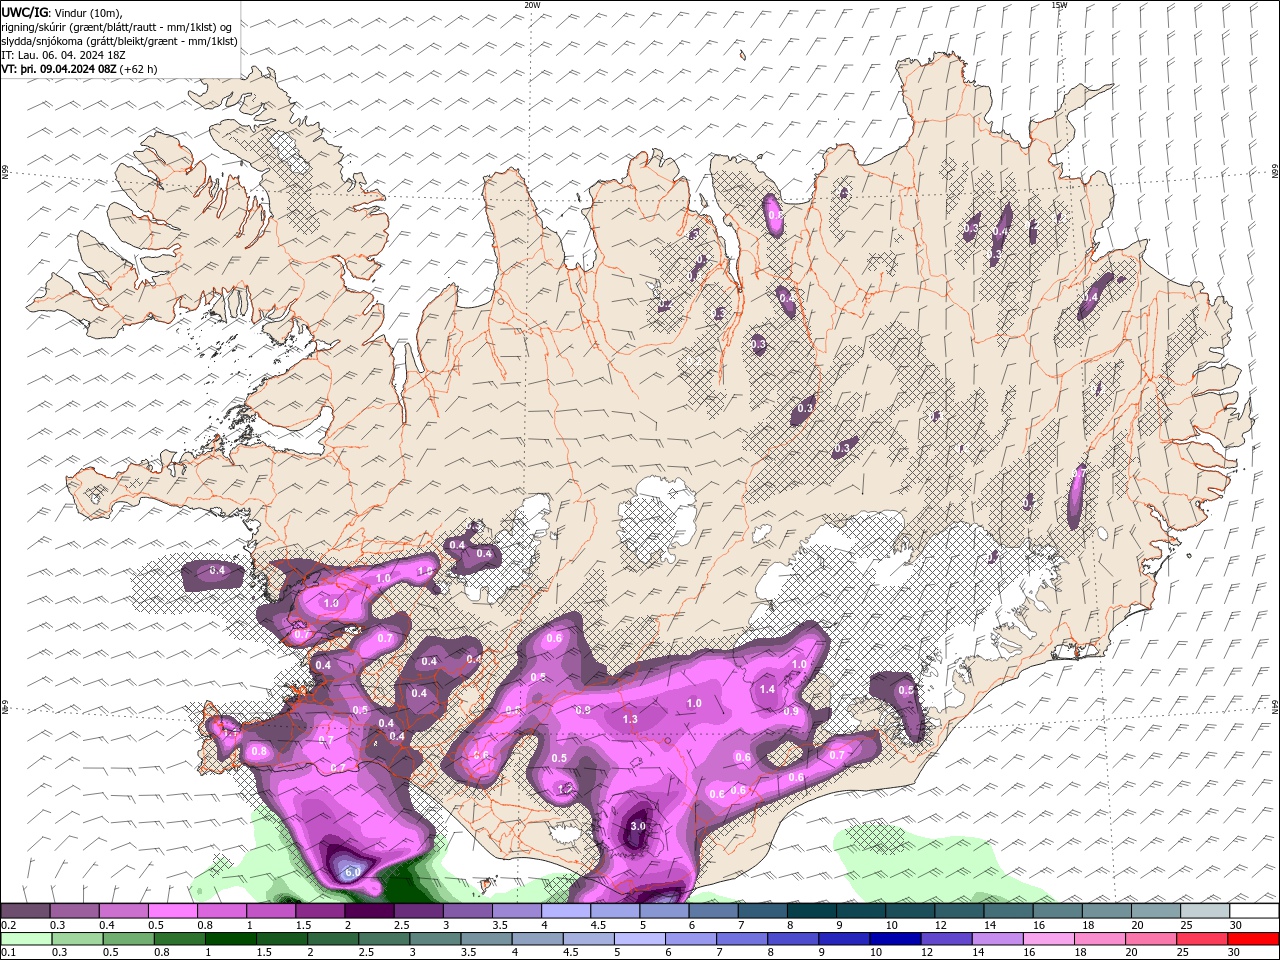Click '2.5' value in the rain legend row
The height and width of the screenshot is (960, 1280).
(x=366, y=953)
